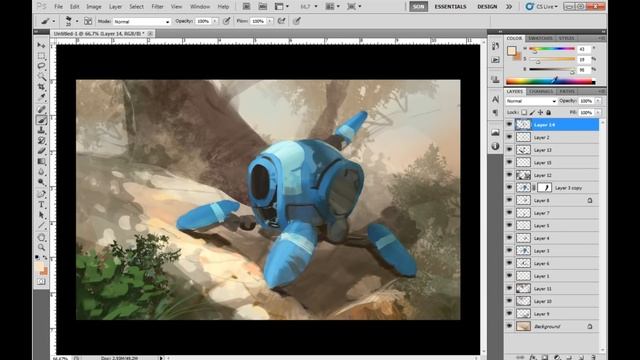Switch to the Channels tab
This screenshot has width=640, height=360.
[x=541, y=91]
